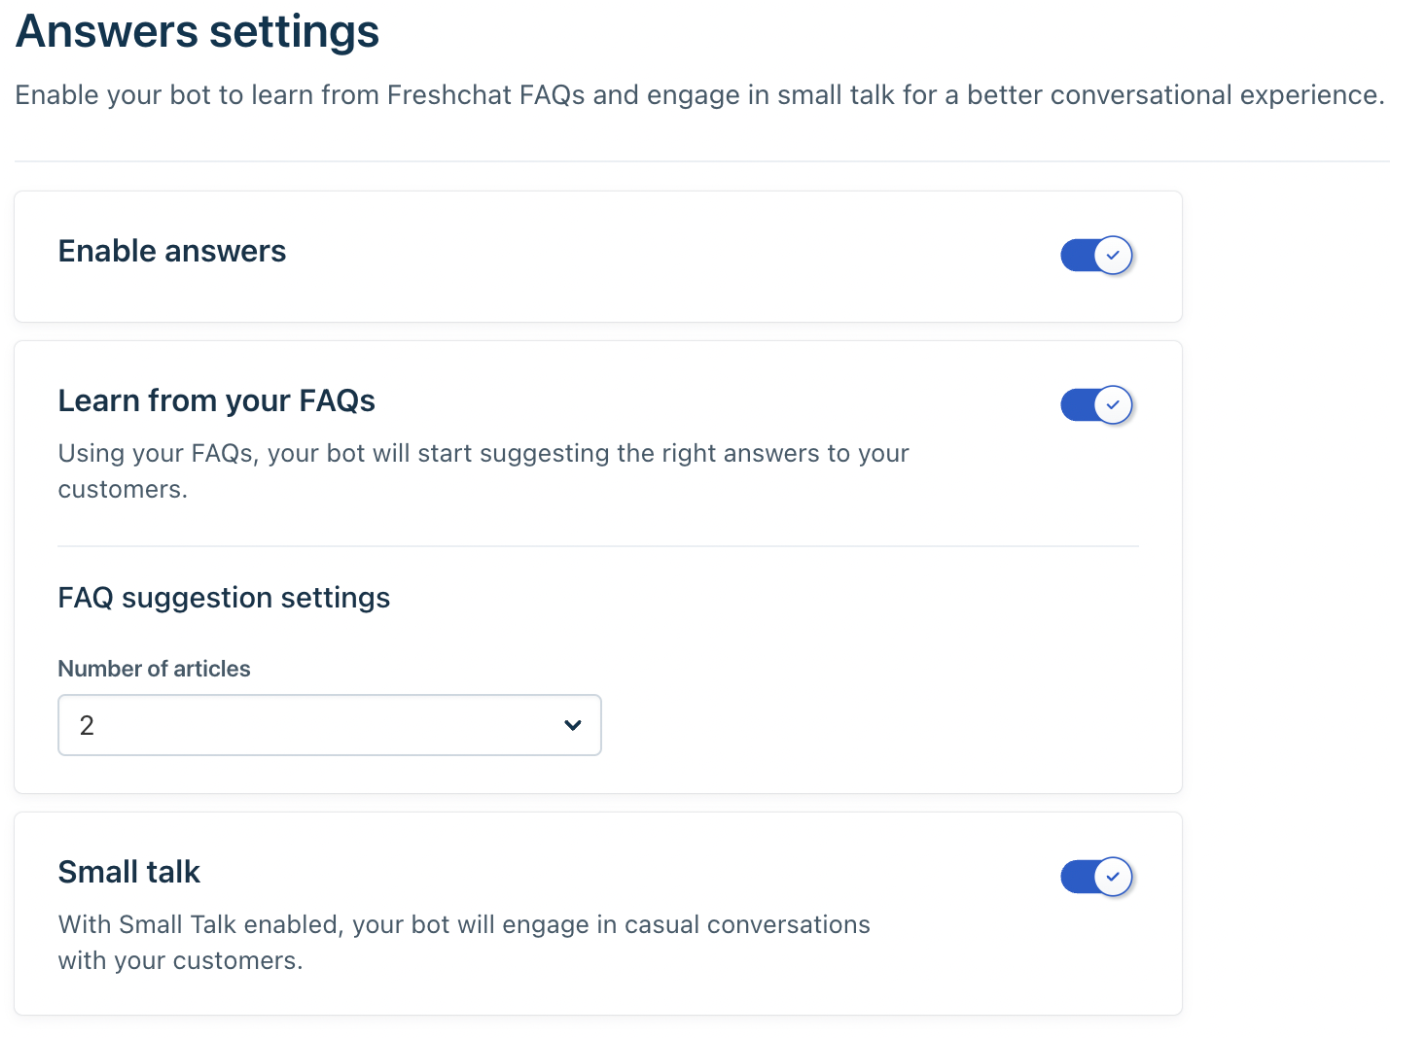Viewport: 1420px width, 1042px height.
Task: Open the Number of articles dropdown
Action: (x=329, y=725)
